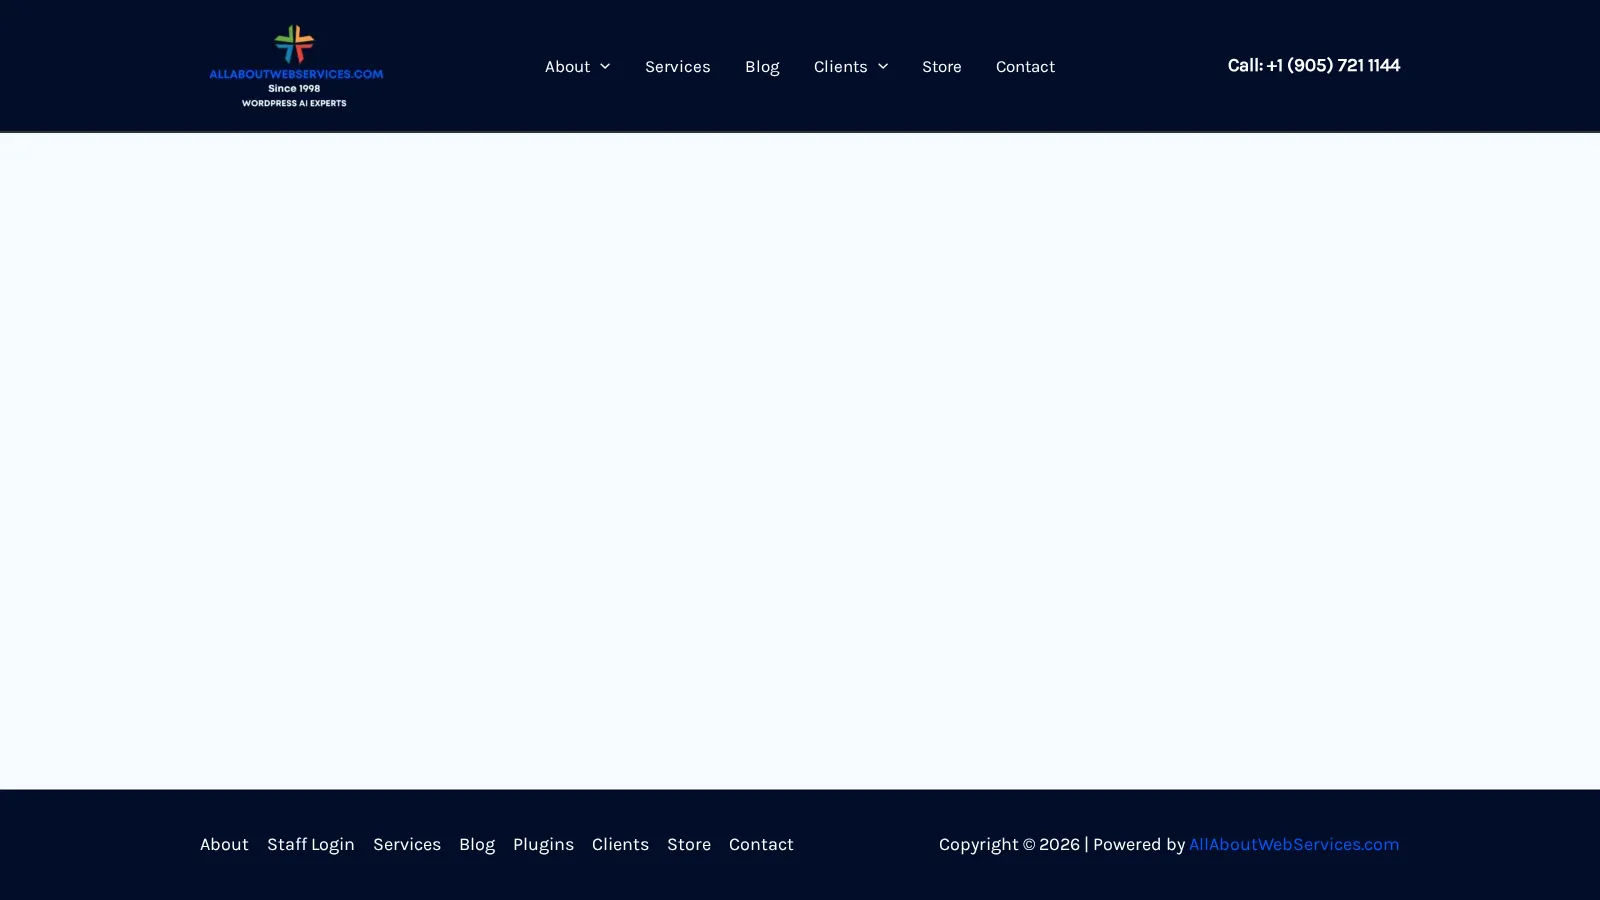This screenshot has height=900, width=1600.
Task: Visit Store in the footer links
Action: click(689, 844)
